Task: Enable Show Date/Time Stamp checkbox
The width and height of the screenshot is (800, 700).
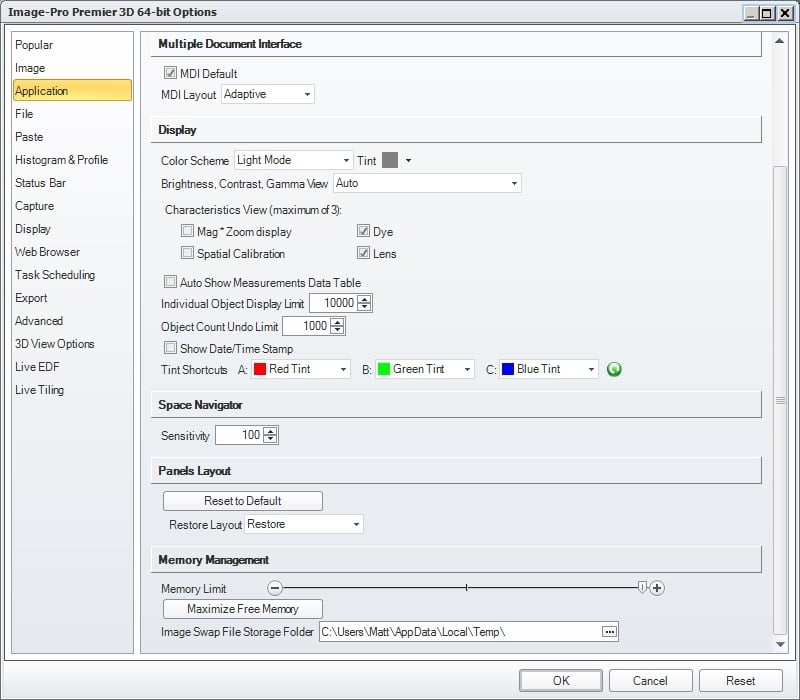Action: (170, 348)
